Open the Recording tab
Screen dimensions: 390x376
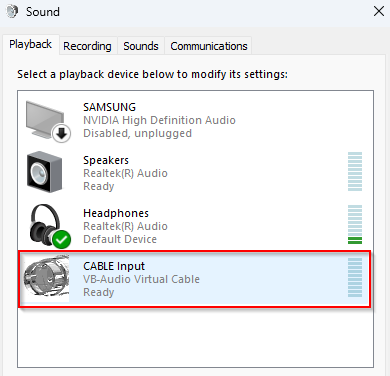coord(87,46)
